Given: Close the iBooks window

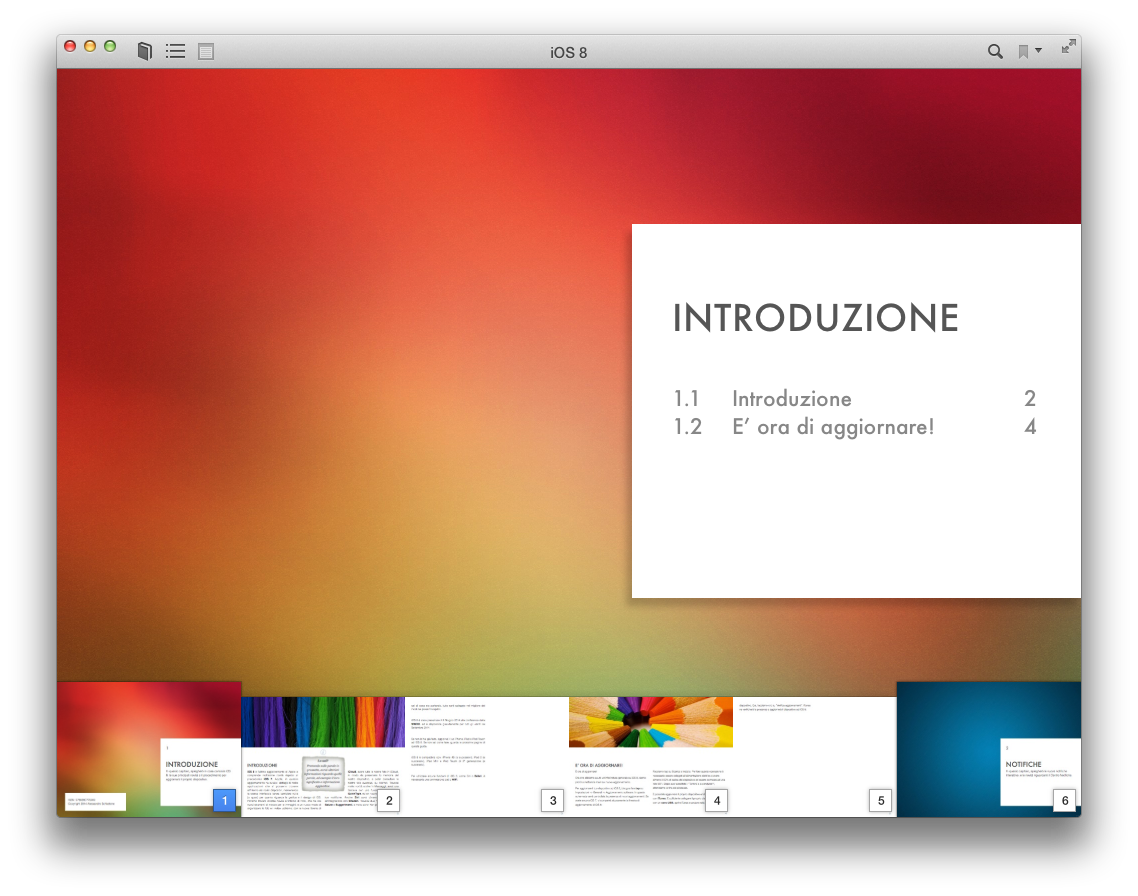Looking at the screenshot, I should point(70,46).
